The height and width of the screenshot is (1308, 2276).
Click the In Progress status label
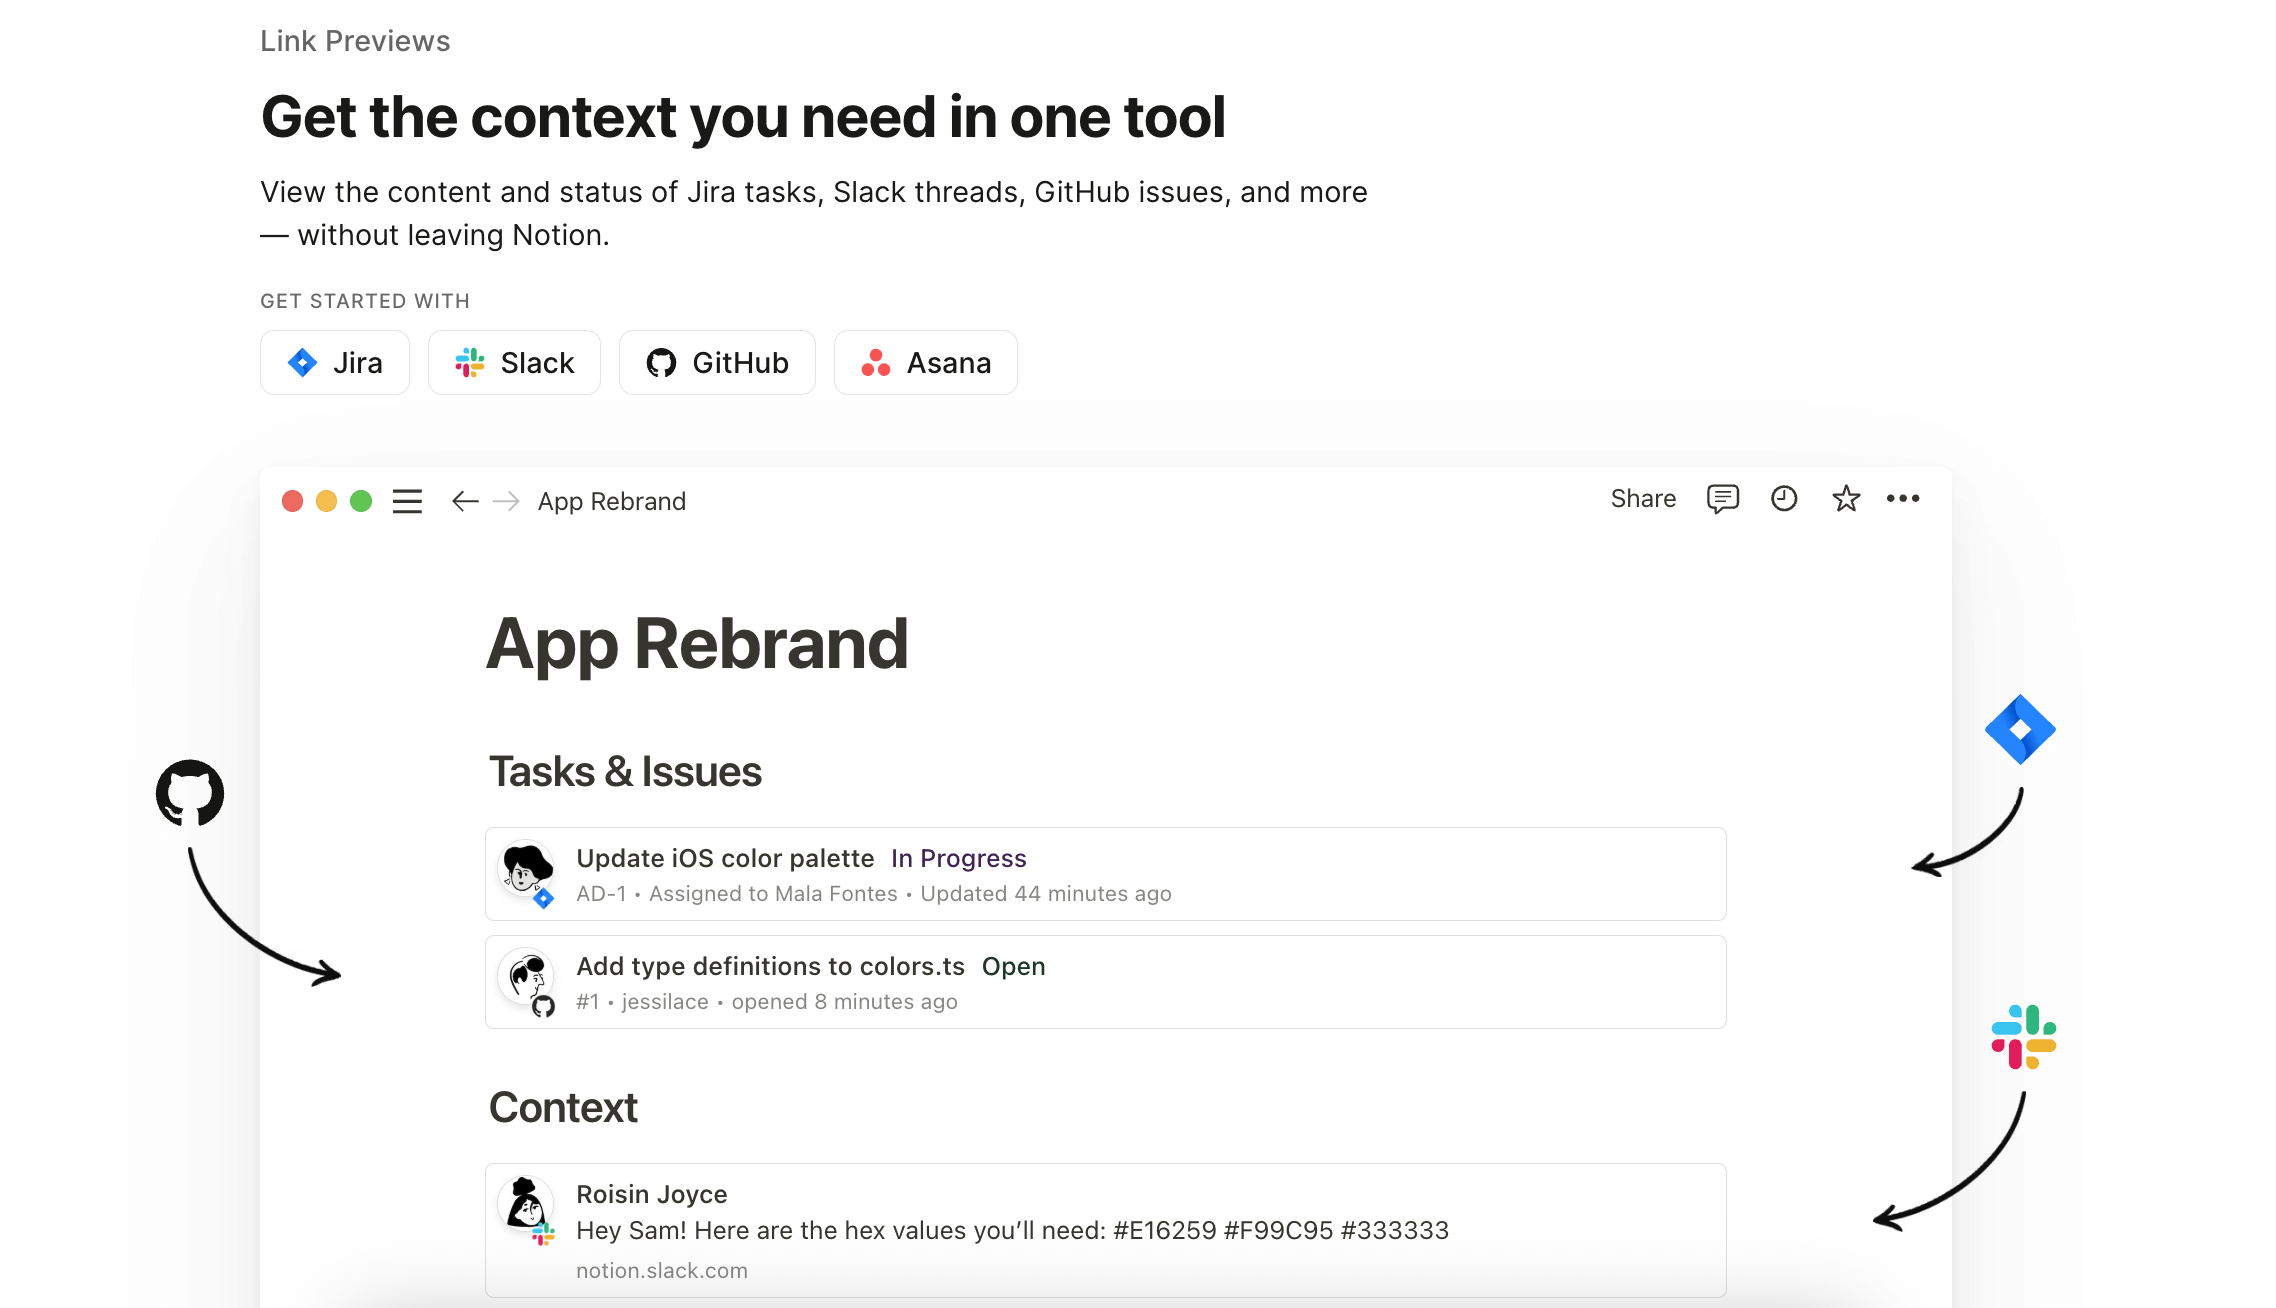959,858
